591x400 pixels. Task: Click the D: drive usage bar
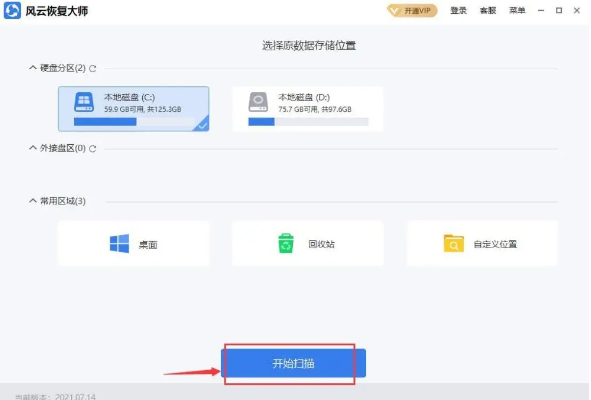308,122
